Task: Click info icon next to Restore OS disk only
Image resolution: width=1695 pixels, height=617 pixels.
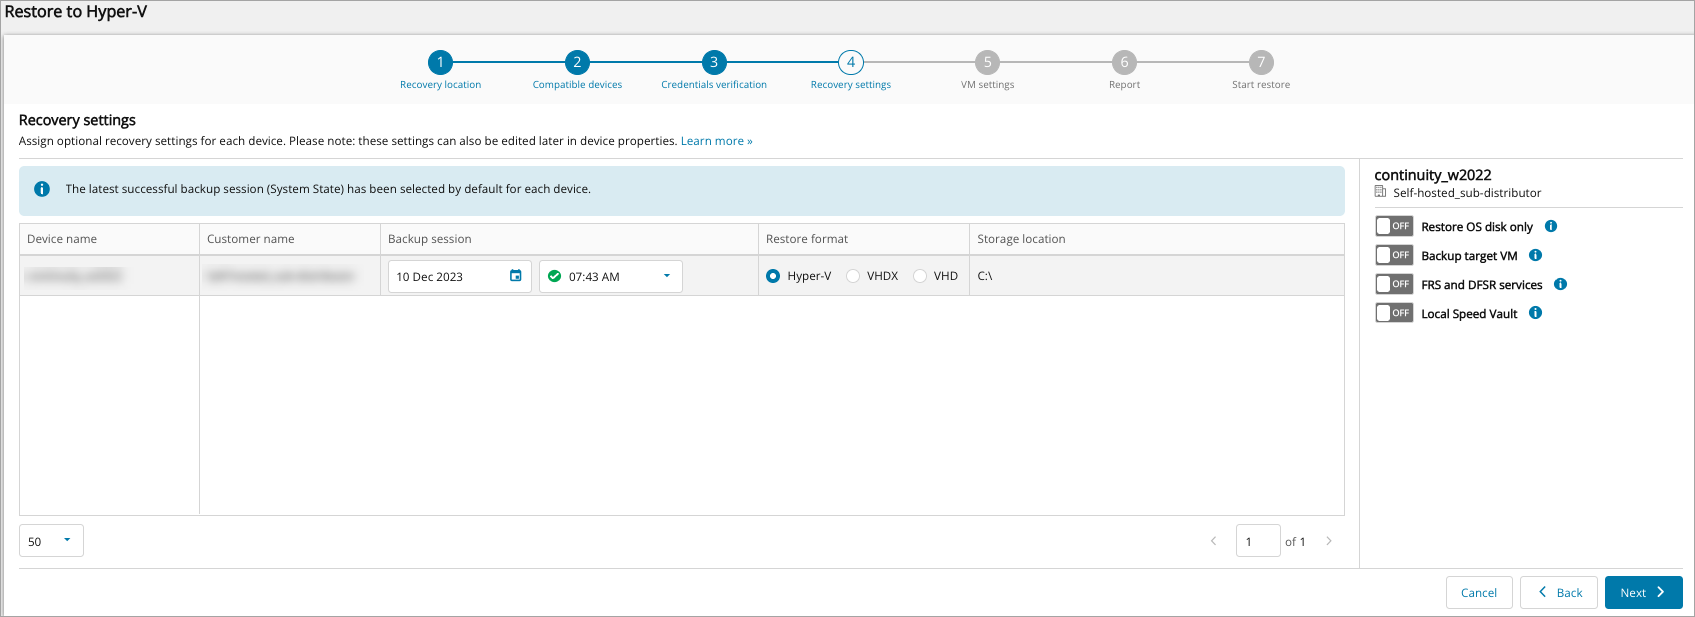Action: pos(1551,227)
